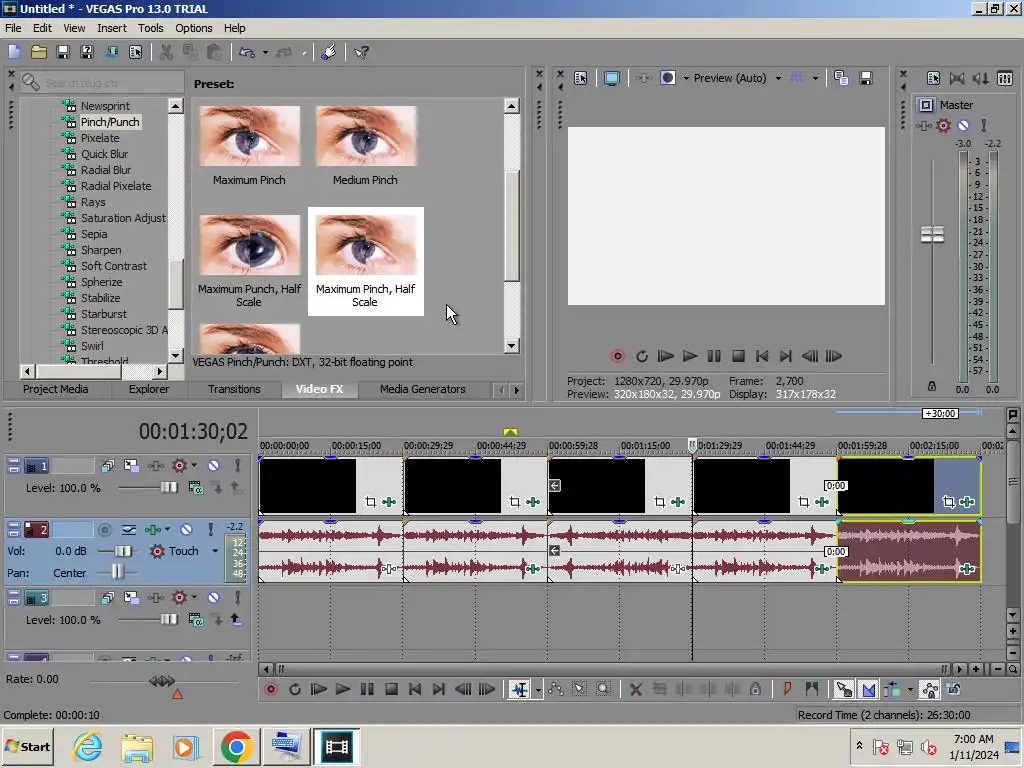
Task: Open Google Chrome from the taskbar
Action: click(236, 746)
